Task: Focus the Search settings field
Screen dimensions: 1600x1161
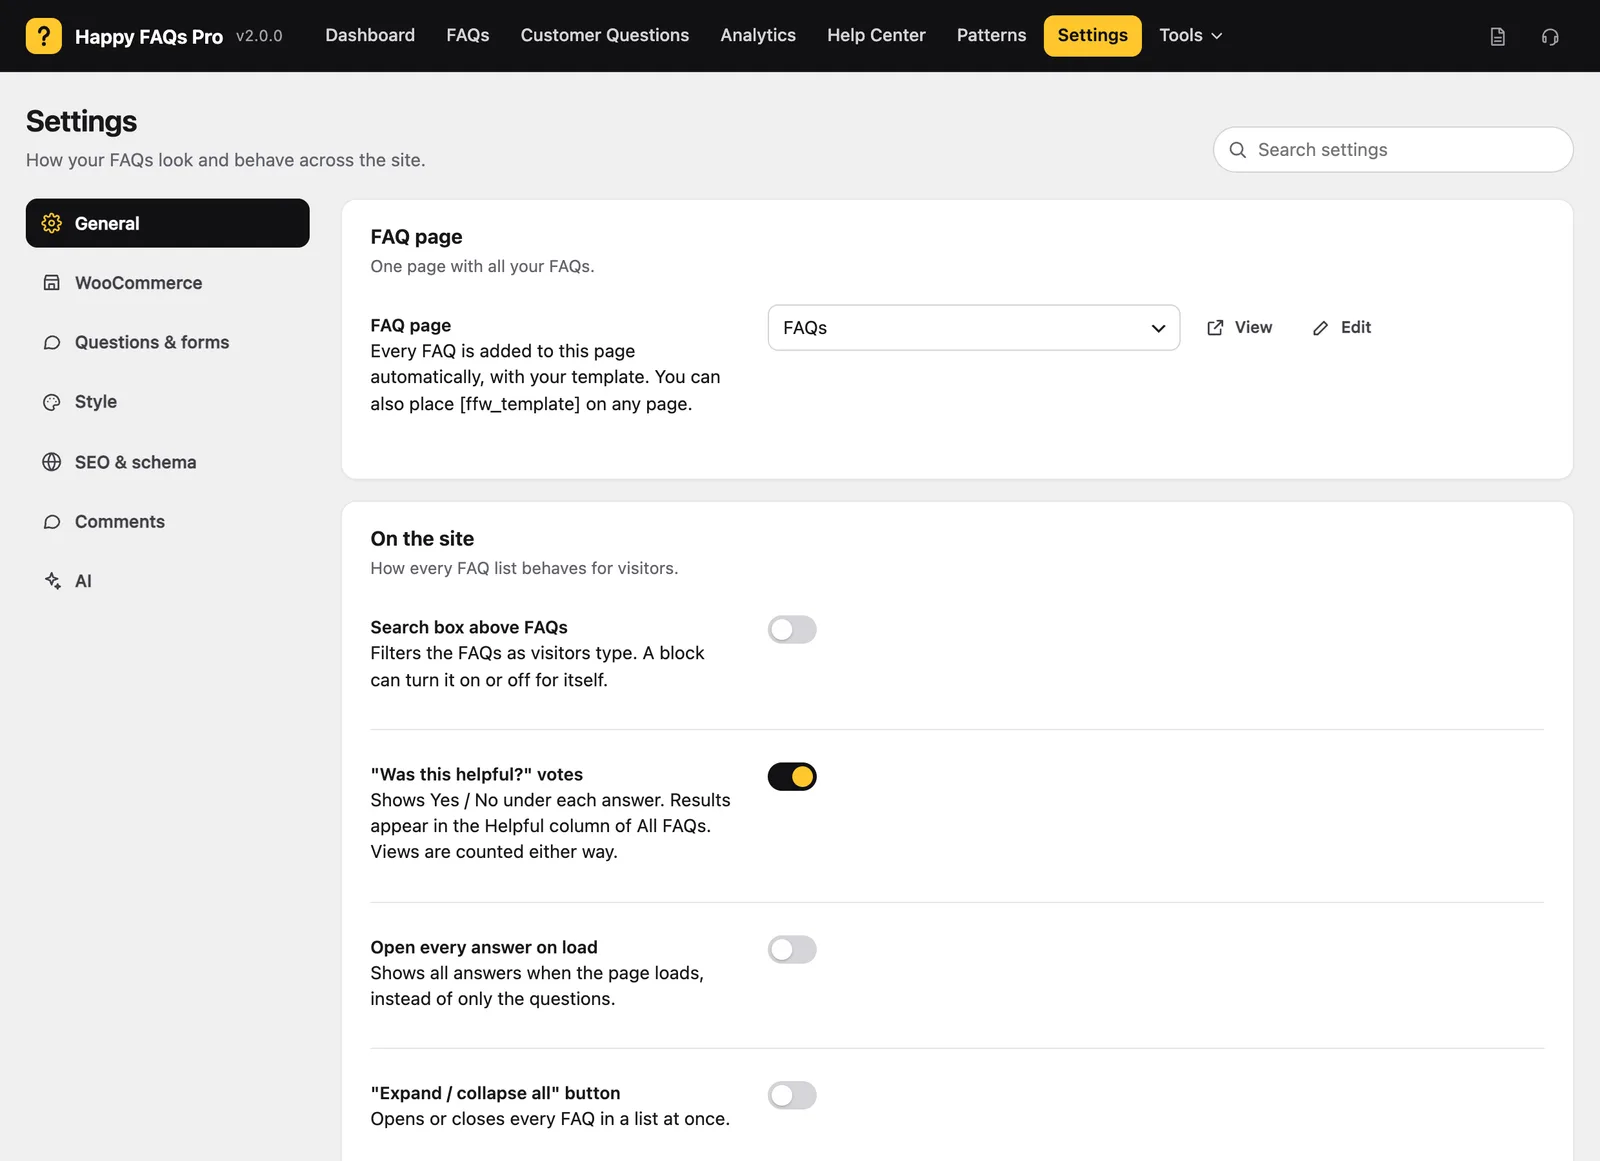Action: tap(1393, 150)
